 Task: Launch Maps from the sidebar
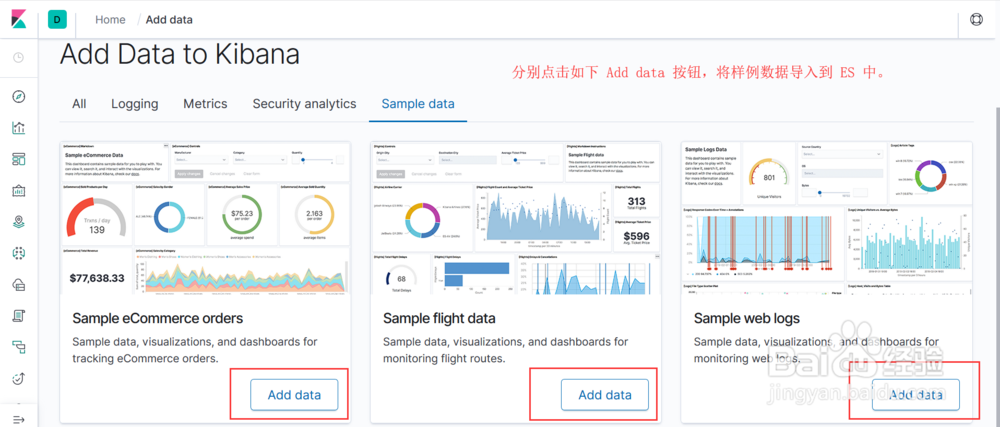pos(19,221)
